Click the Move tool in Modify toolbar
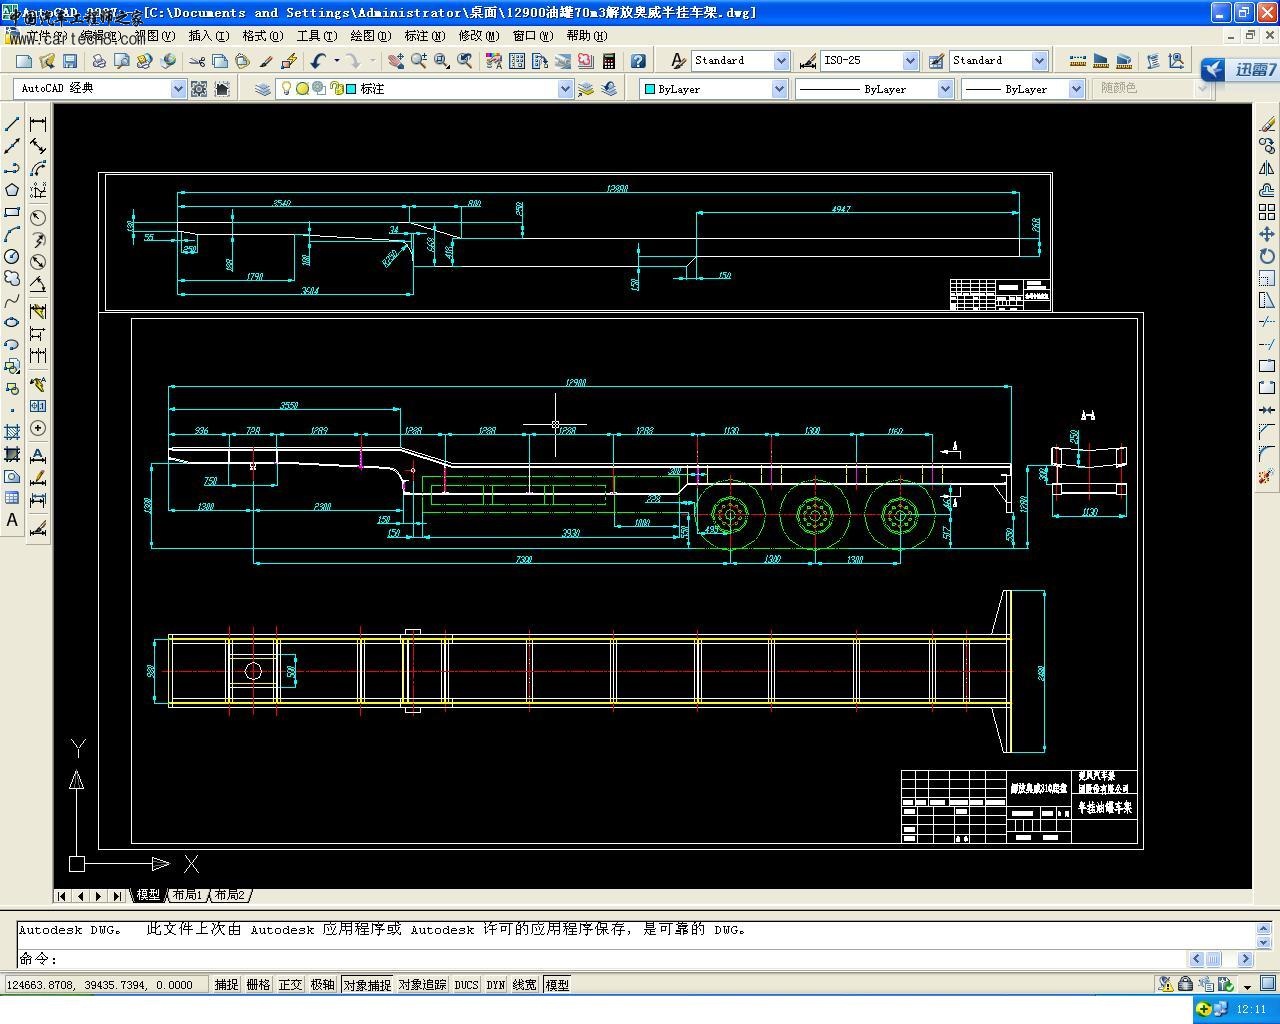The height and width of the screenshot is (1024, 1280). click(x=1266, y=234)
